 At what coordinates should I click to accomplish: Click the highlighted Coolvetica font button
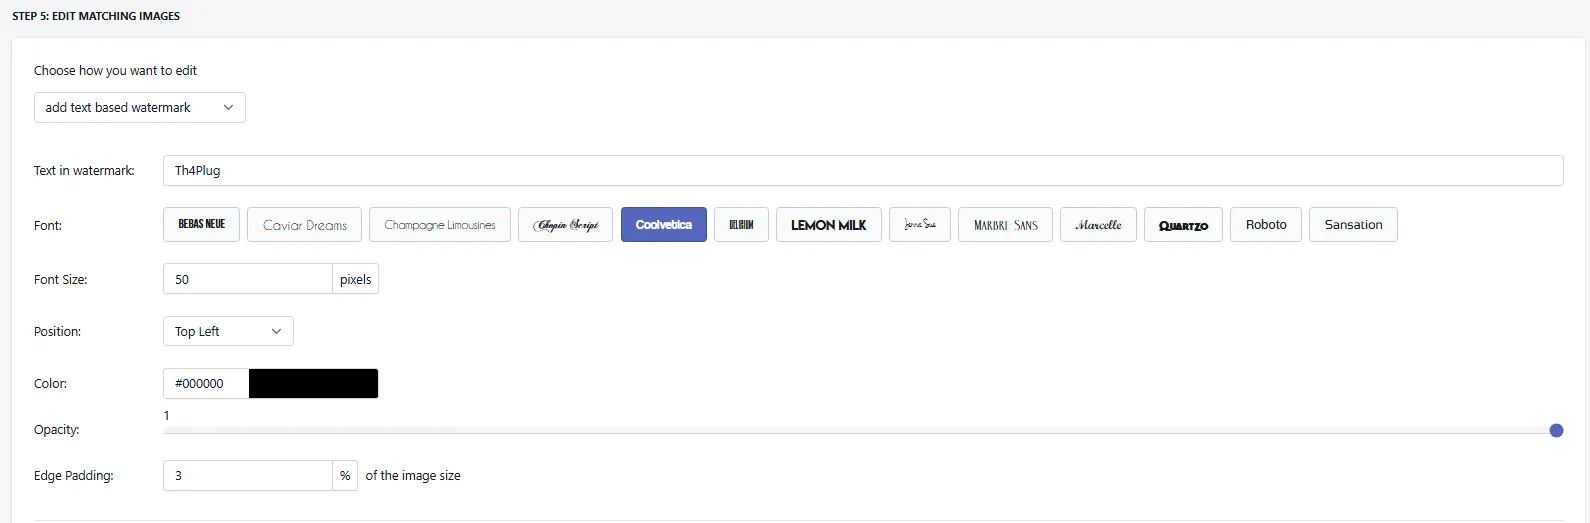tap(664, 225)
